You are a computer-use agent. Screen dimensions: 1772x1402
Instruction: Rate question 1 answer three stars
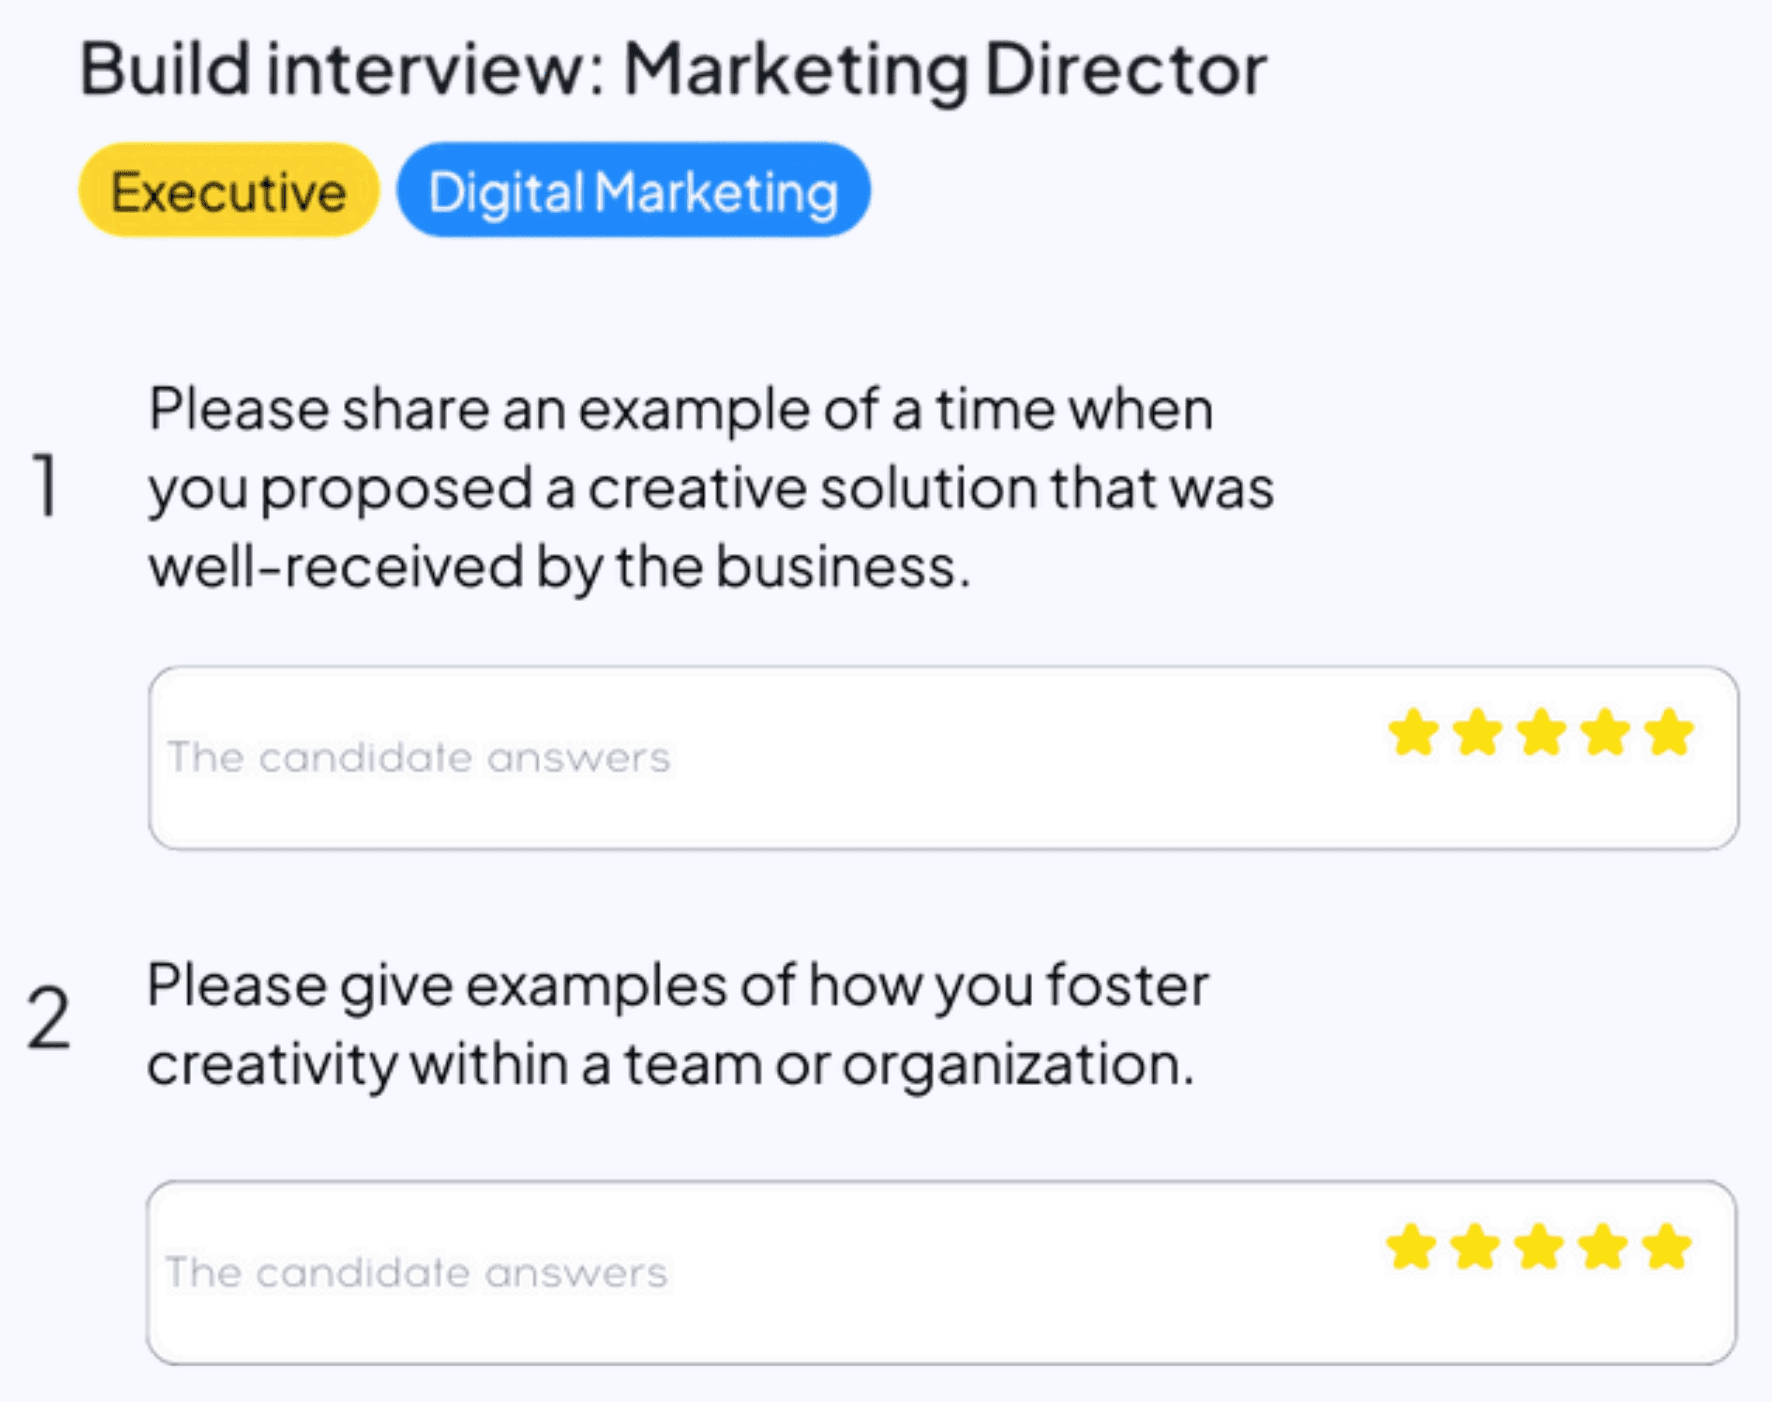[x=1541, y=733]
